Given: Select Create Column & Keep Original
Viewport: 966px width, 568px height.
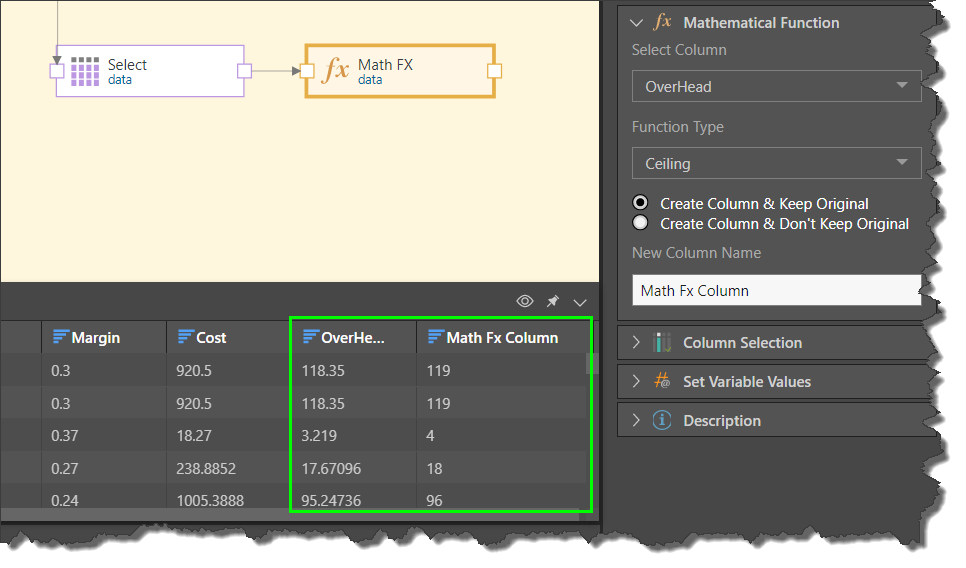Looking at the screenshot, I should click(641, 203).
